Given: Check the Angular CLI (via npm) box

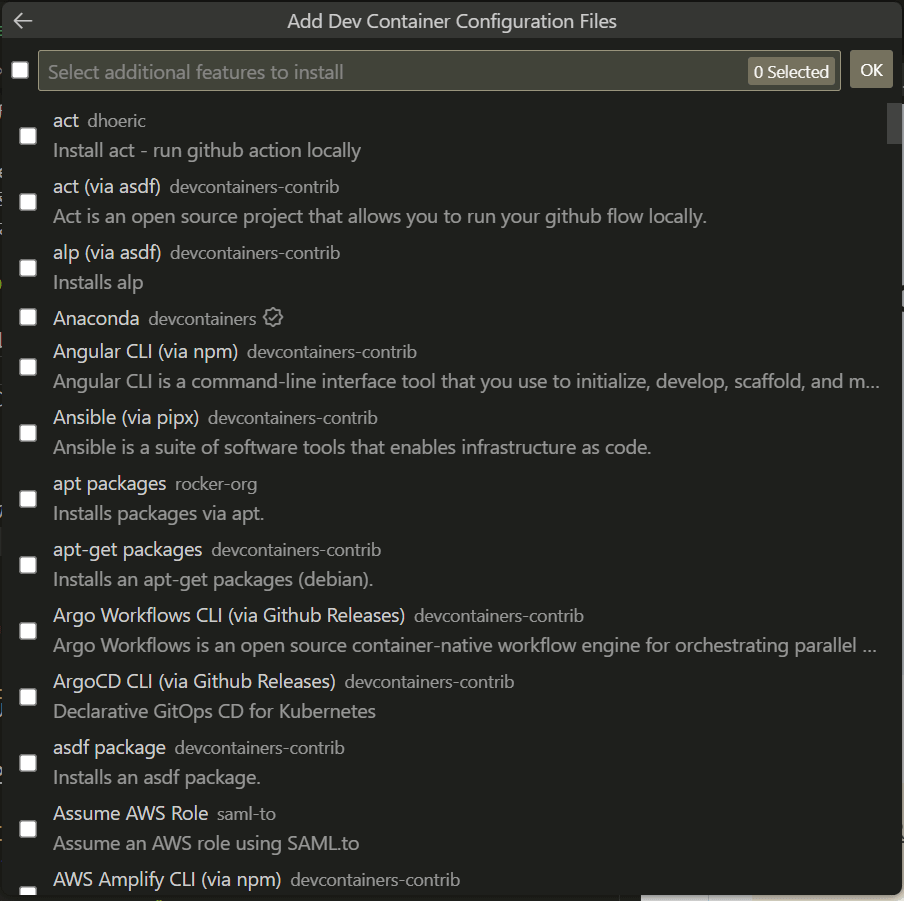Looking at the screenshot, I should click(x=28, y=367).
